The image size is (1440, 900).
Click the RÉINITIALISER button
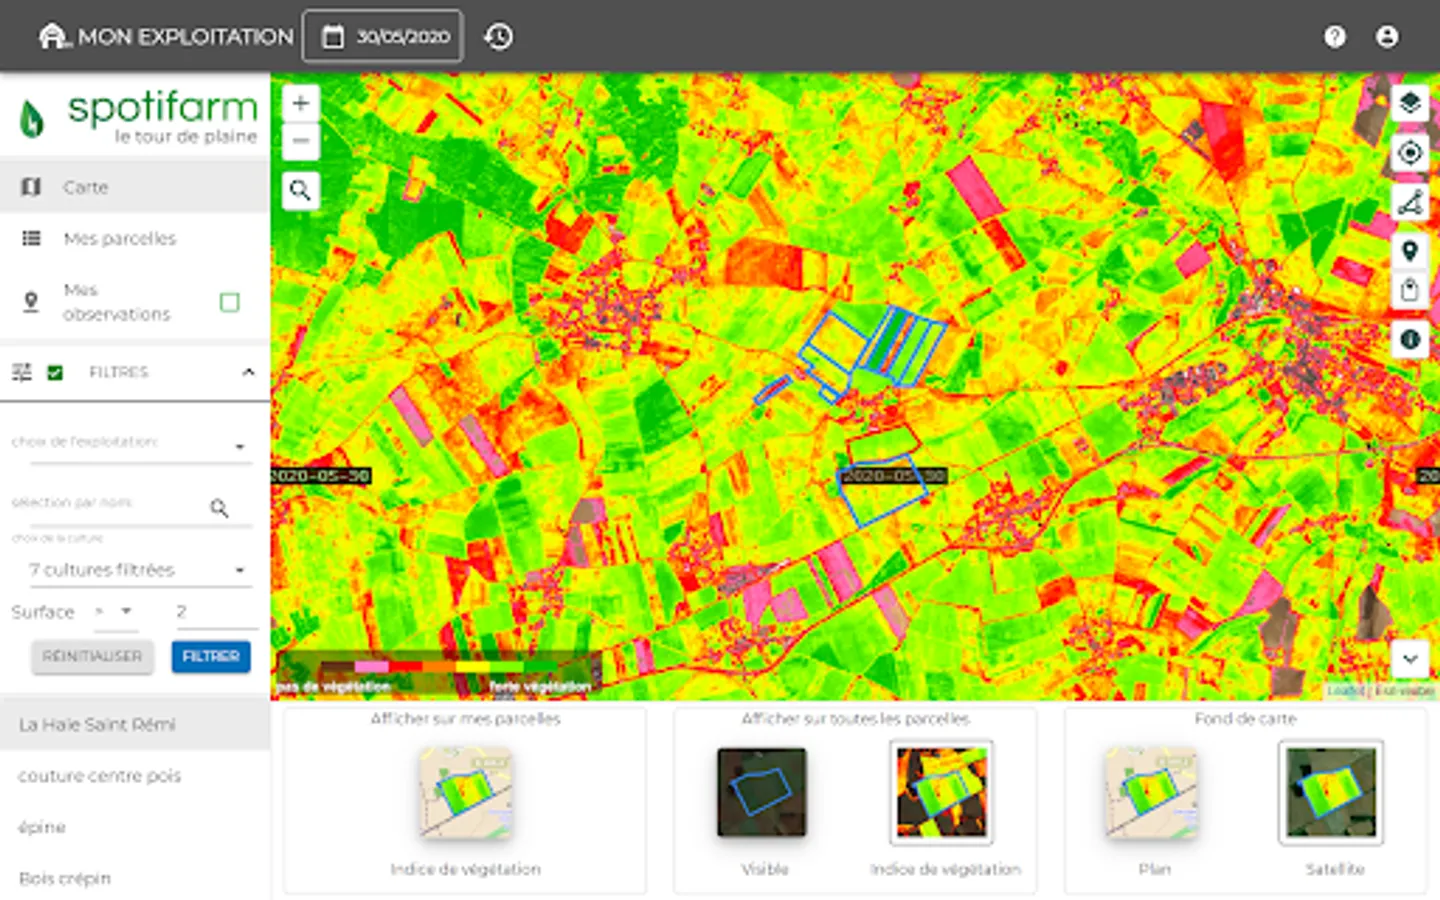(92, 656)
